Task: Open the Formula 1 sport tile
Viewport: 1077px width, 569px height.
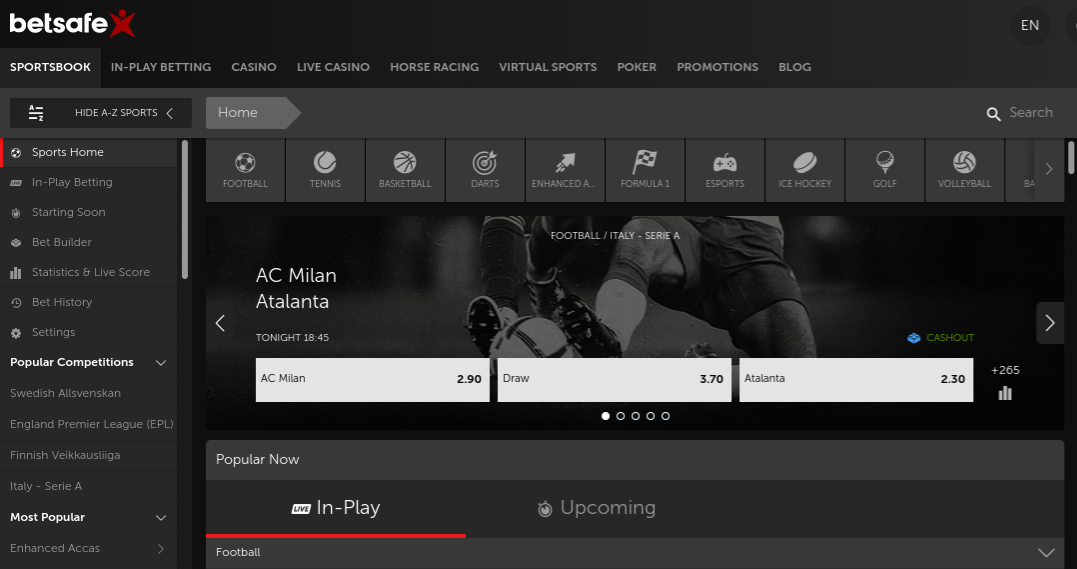Action: pyautogui.click(x=645, y=170)
